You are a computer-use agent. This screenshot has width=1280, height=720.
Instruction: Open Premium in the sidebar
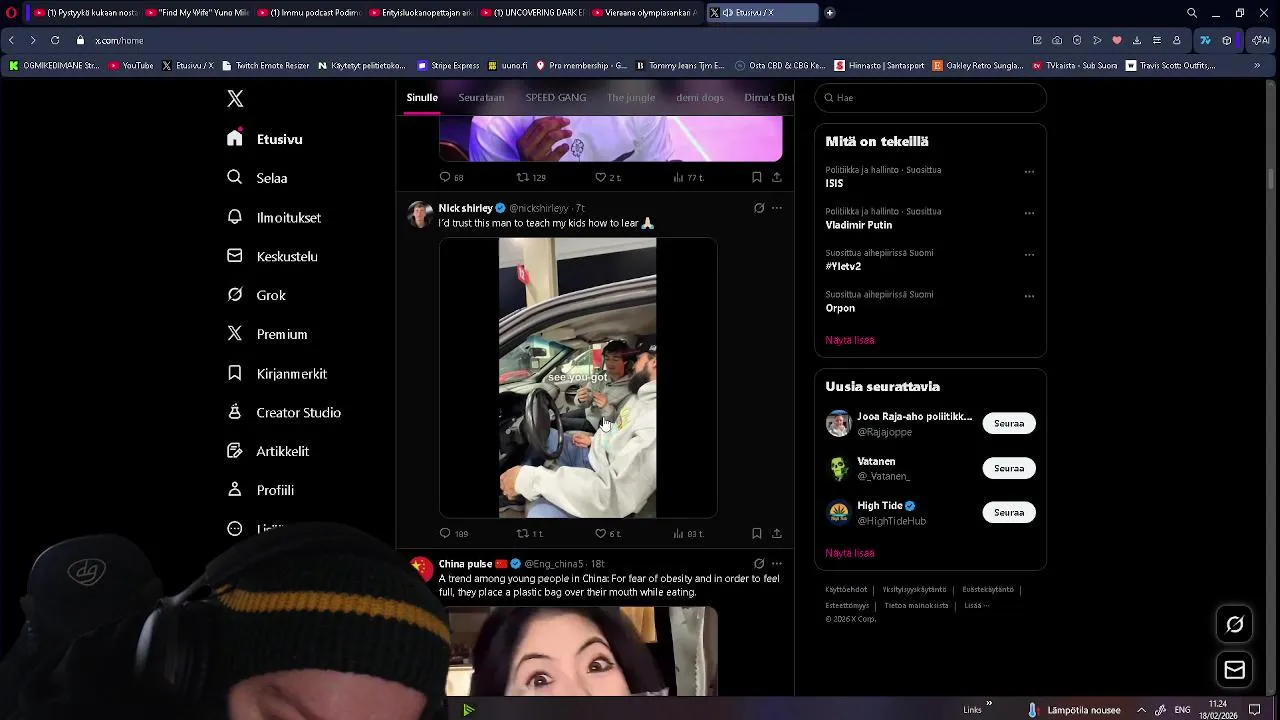click(267, 334)
